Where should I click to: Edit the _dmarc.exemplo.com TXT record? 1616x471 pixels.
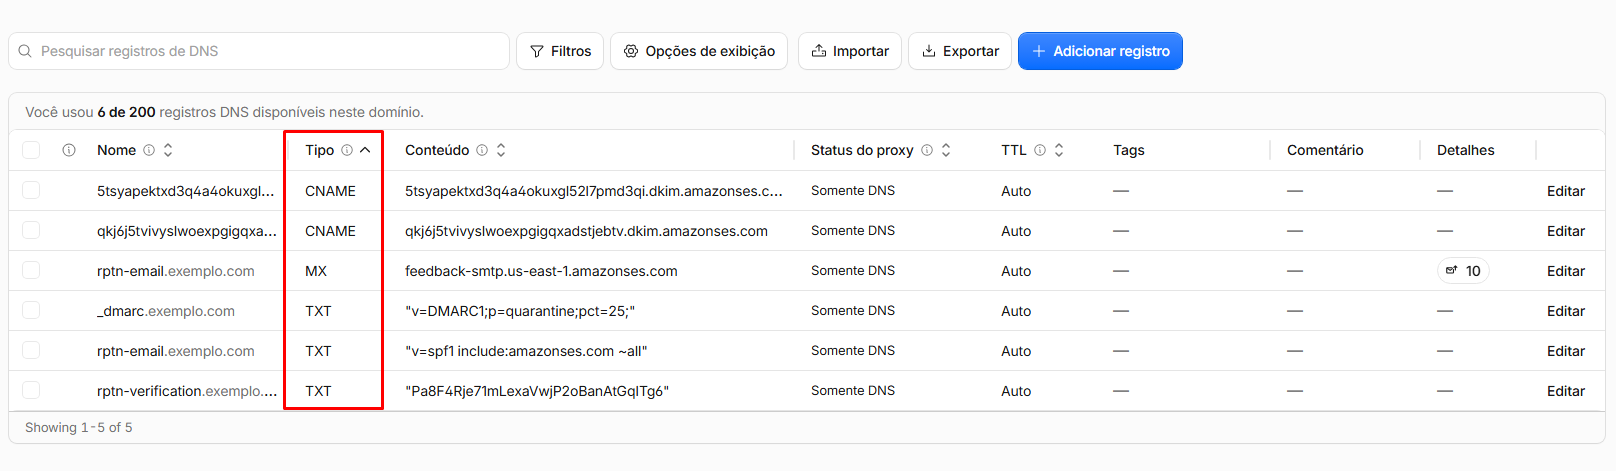click(1566, 311)
